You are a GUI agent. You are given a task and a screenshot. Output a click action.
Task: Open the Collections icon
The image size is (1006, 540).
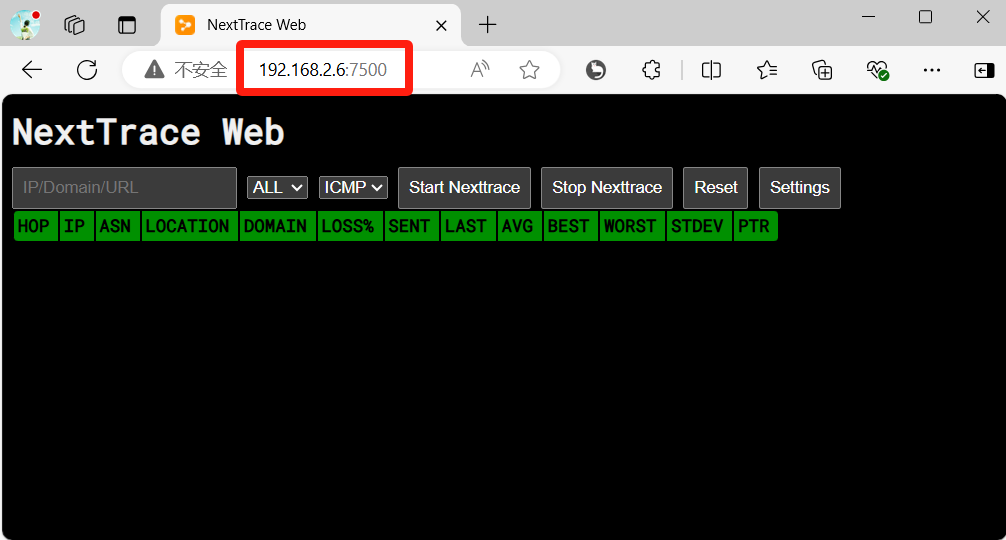click(x=822, y=70)
